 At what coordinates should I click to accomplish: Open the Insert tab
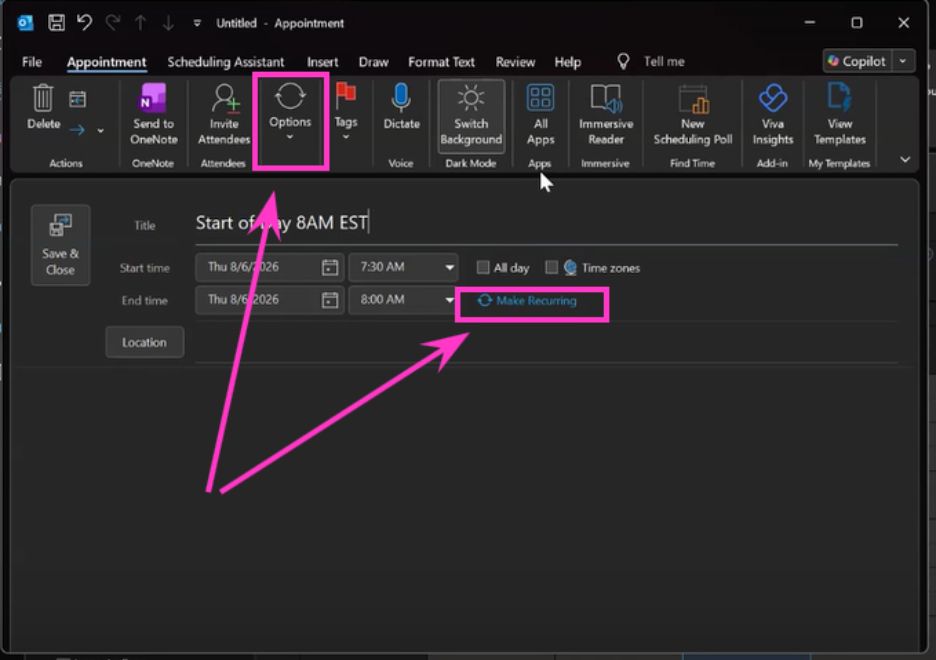click(x=322, y=62)
